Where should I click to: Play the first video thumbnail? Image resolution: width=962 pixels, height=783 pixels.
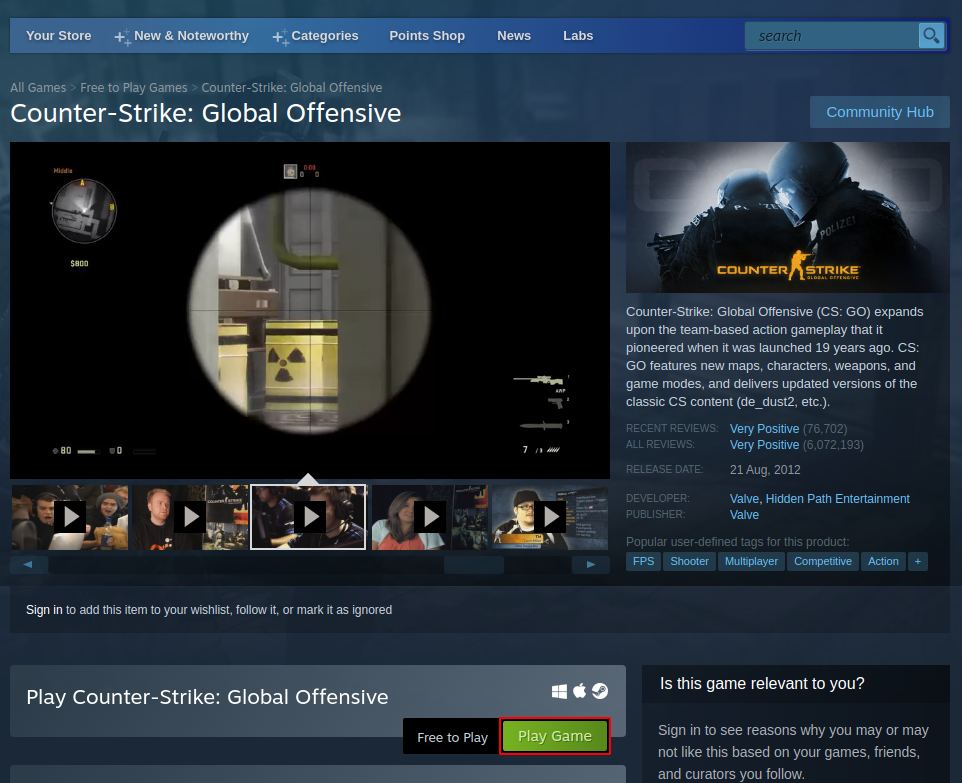69,517
